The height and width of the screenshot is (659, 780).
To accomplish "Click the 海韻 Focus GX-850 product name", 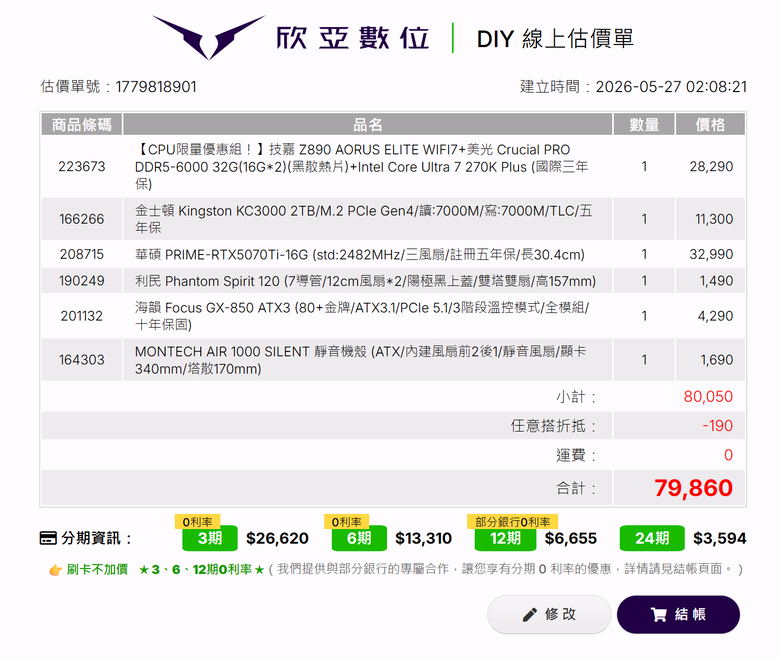I will (x=362, y=316).
